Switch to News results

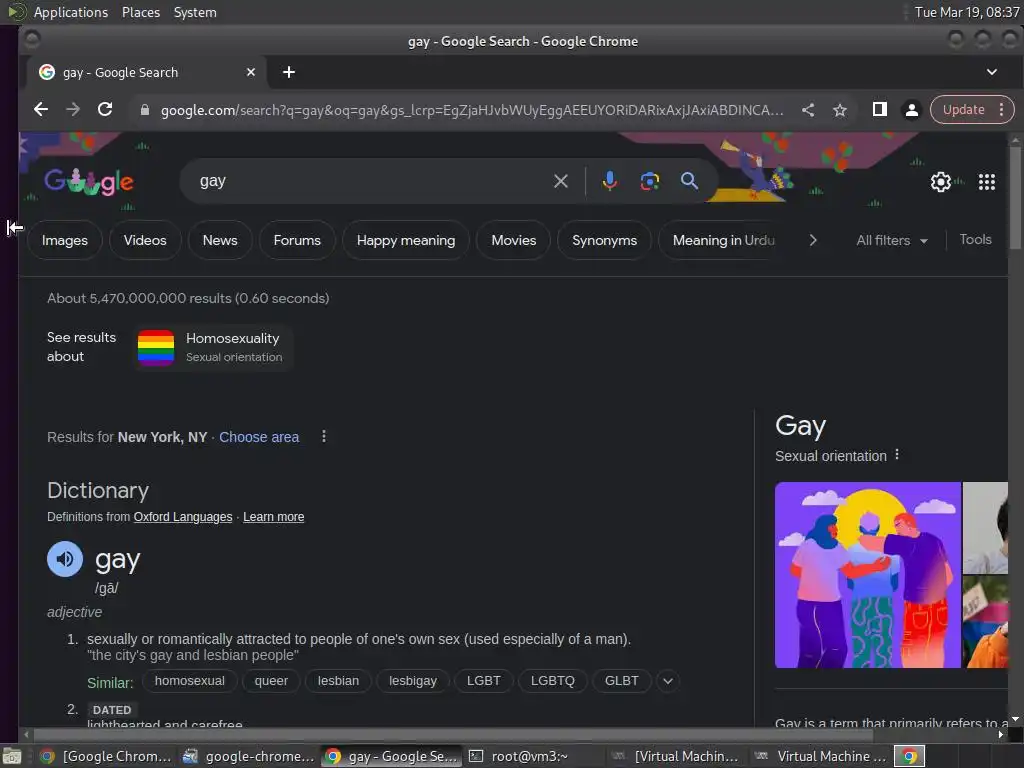[220, 240]
